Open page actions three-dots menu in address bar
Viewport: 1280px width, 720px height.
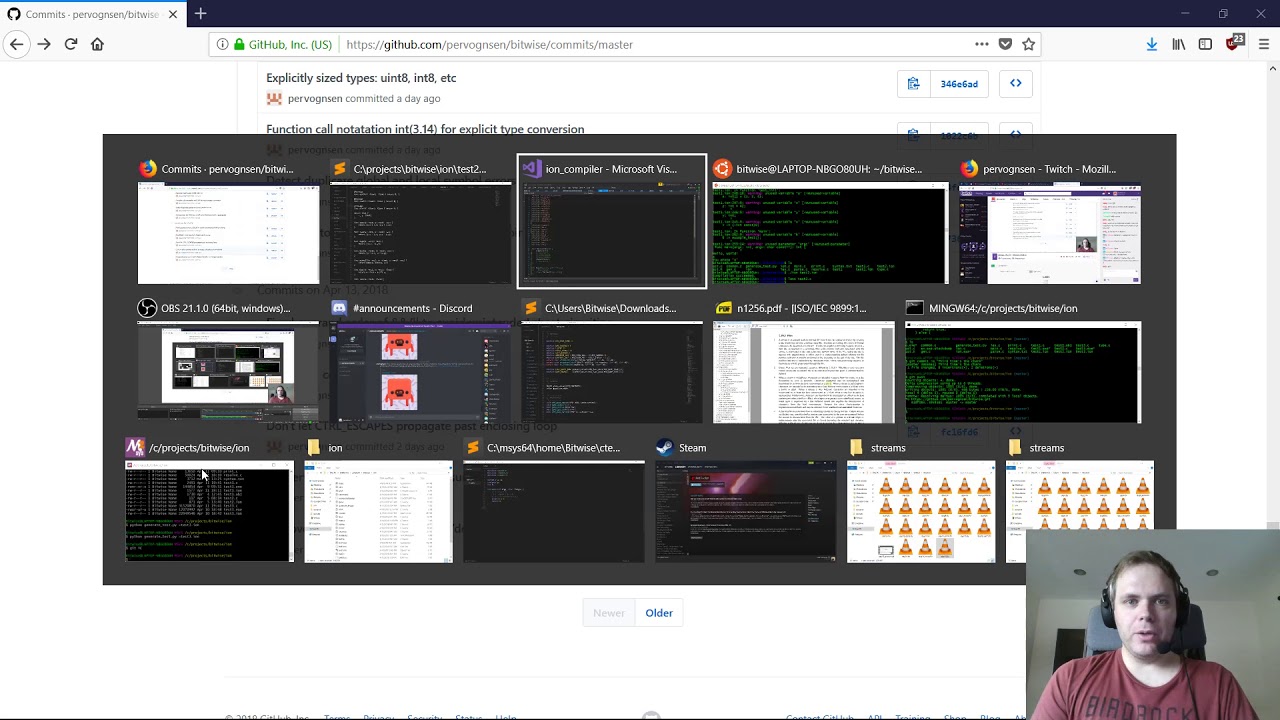pyautogui.click(x=982, y=44)
